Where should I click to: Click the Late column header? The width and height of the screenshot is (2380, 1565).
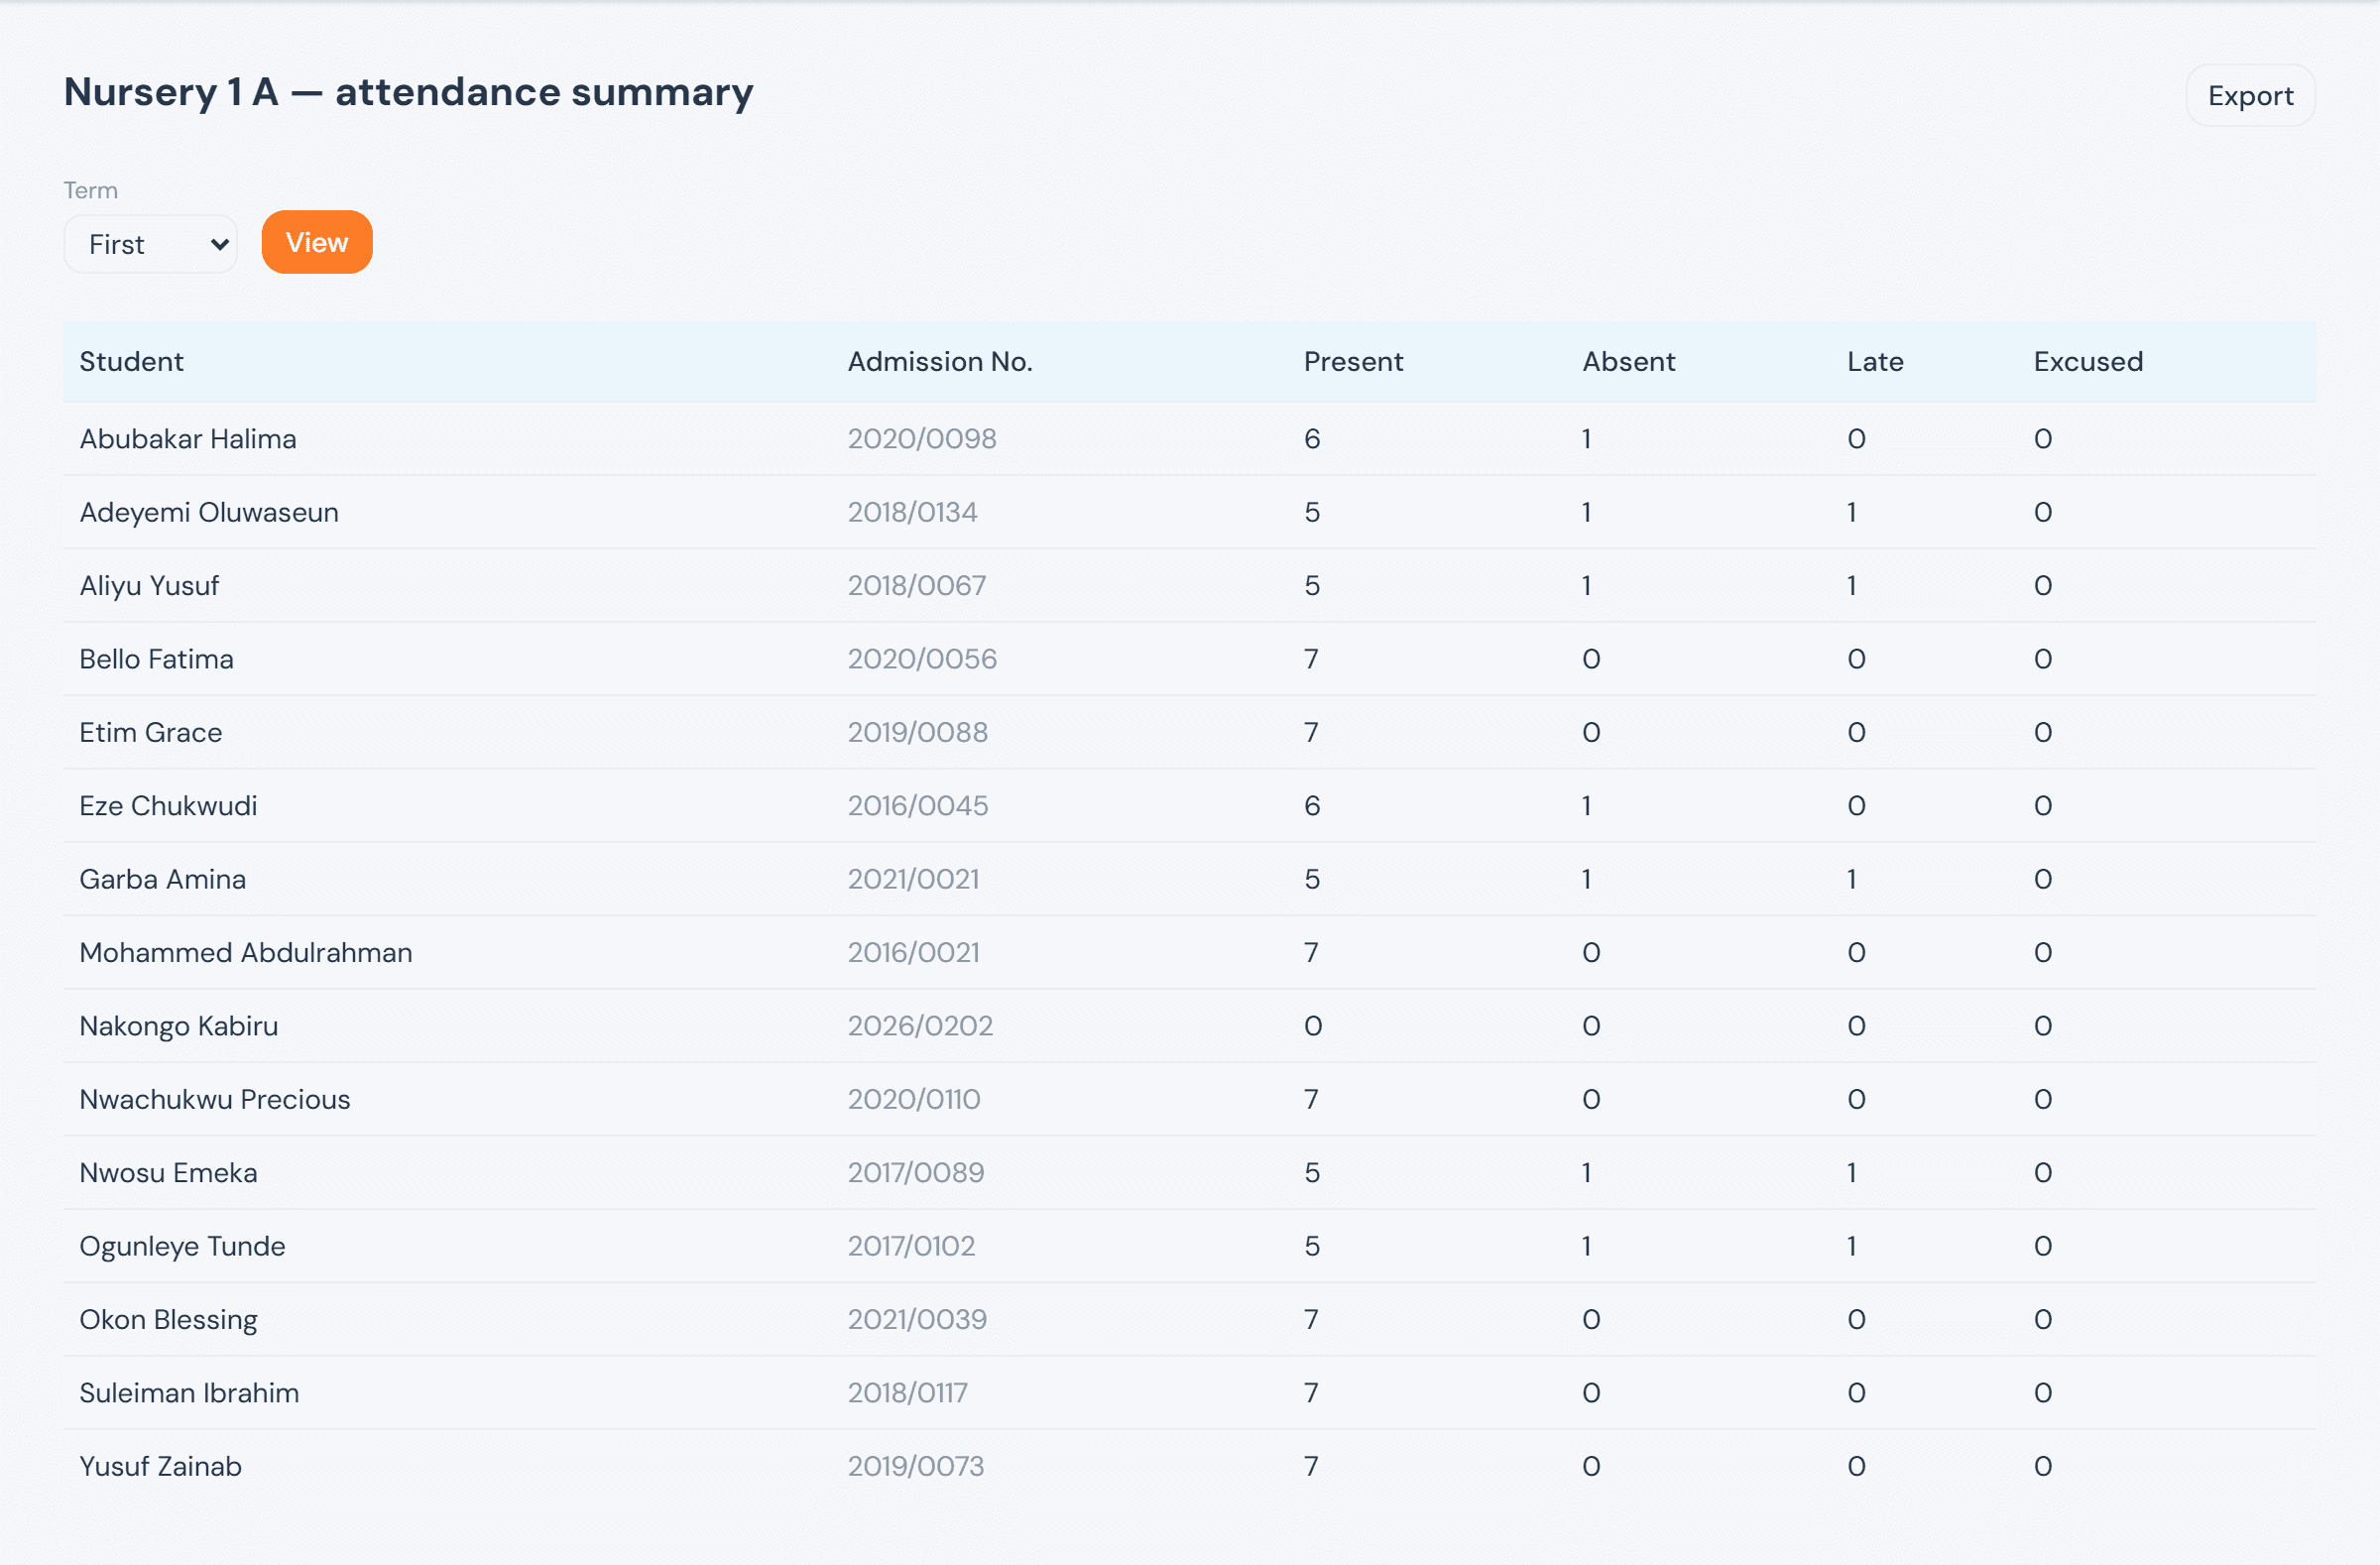click(1875, 361)
